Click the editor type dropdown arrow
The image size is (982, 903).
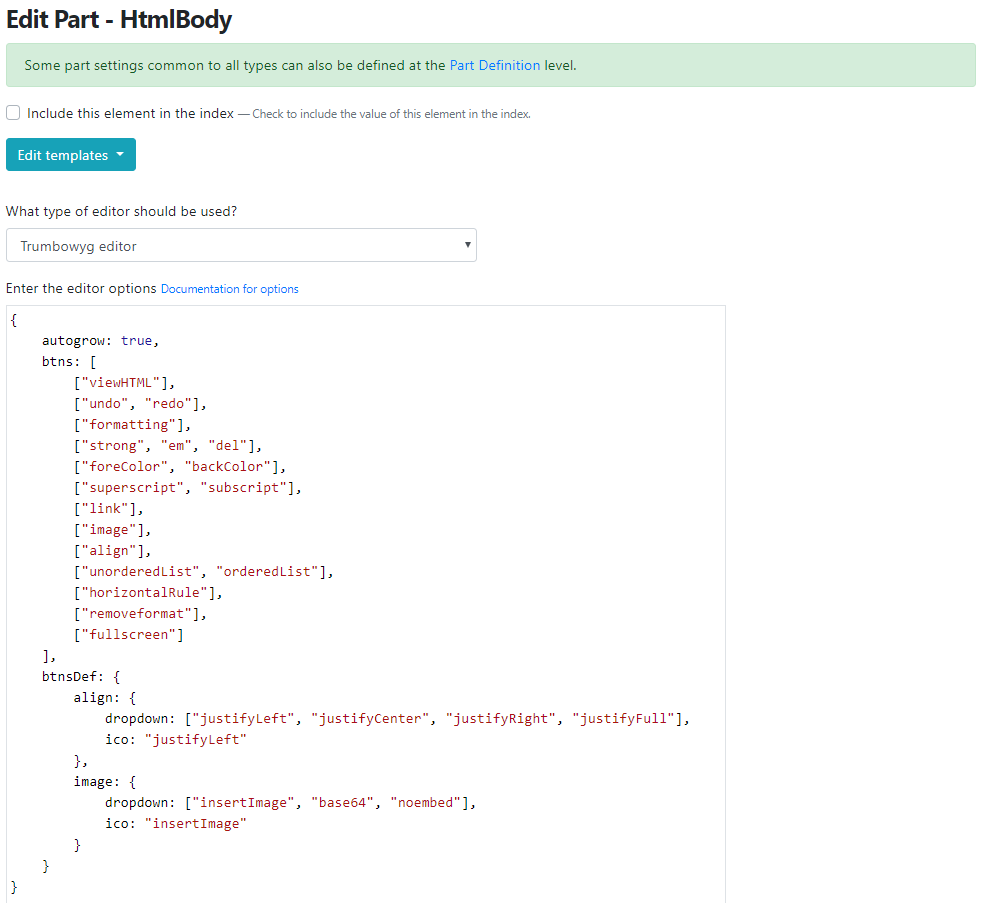tap(467, 245)
